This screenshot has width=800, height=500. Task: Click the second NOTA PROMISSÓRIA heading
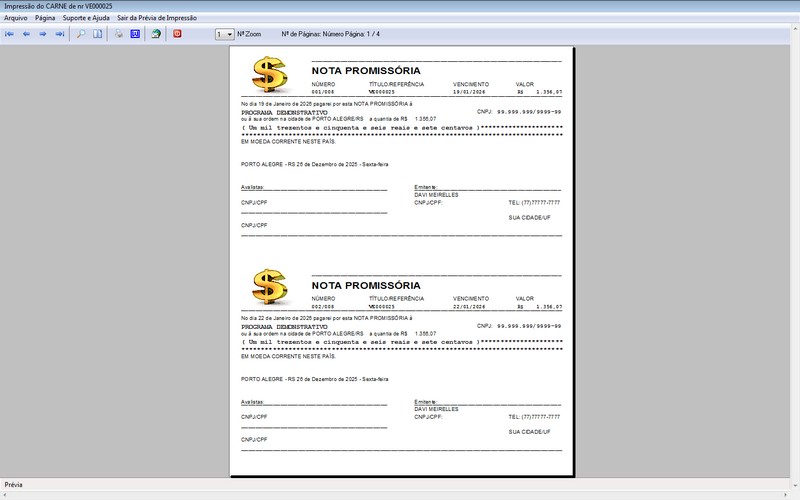(x=366, y=285)
